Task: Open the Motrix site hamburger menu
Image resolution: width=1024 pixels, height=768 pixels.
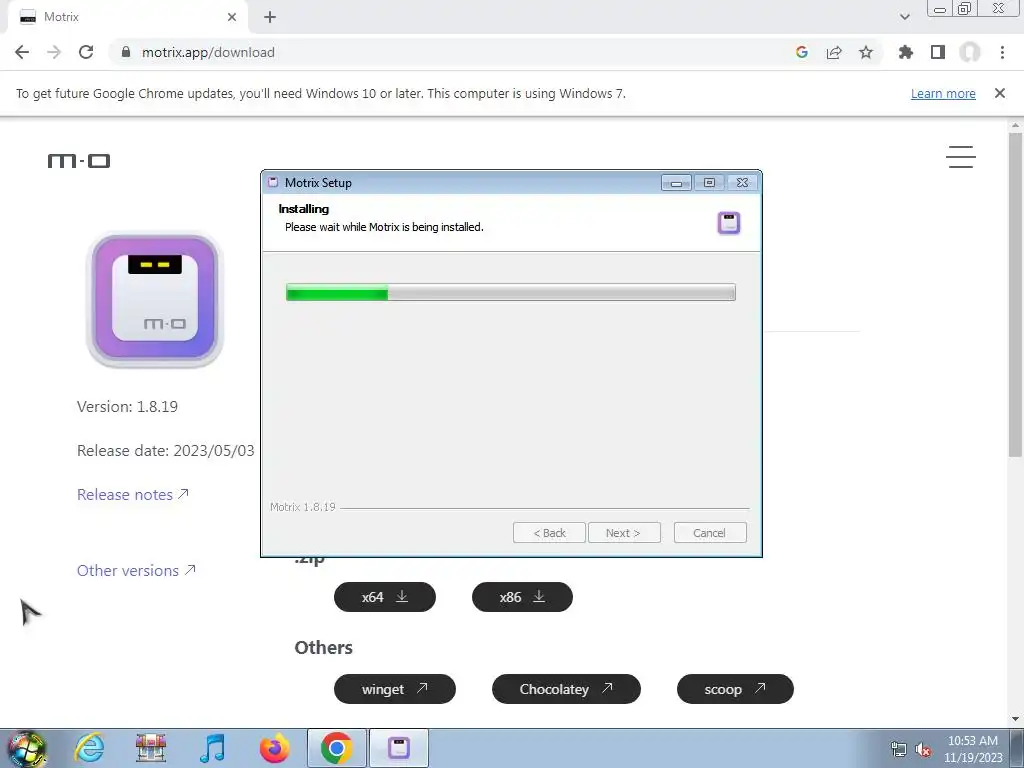Action: point(961,157)
